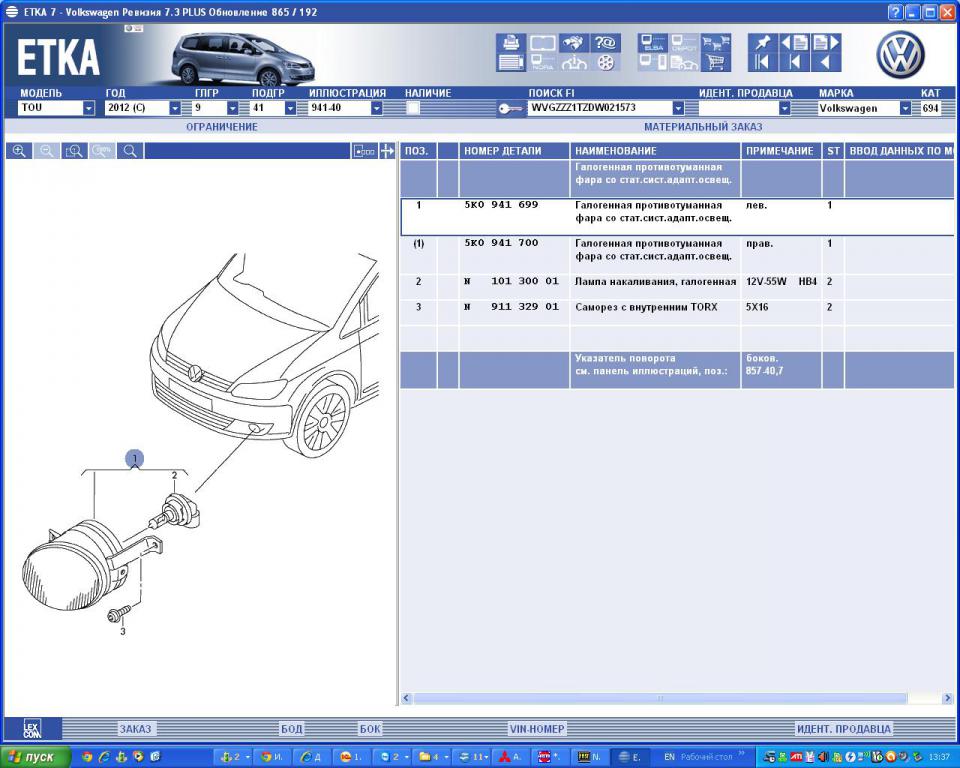Screen dimensions: 960x768
Task: Go to next illustration page icon
Action: pos(825,43)
